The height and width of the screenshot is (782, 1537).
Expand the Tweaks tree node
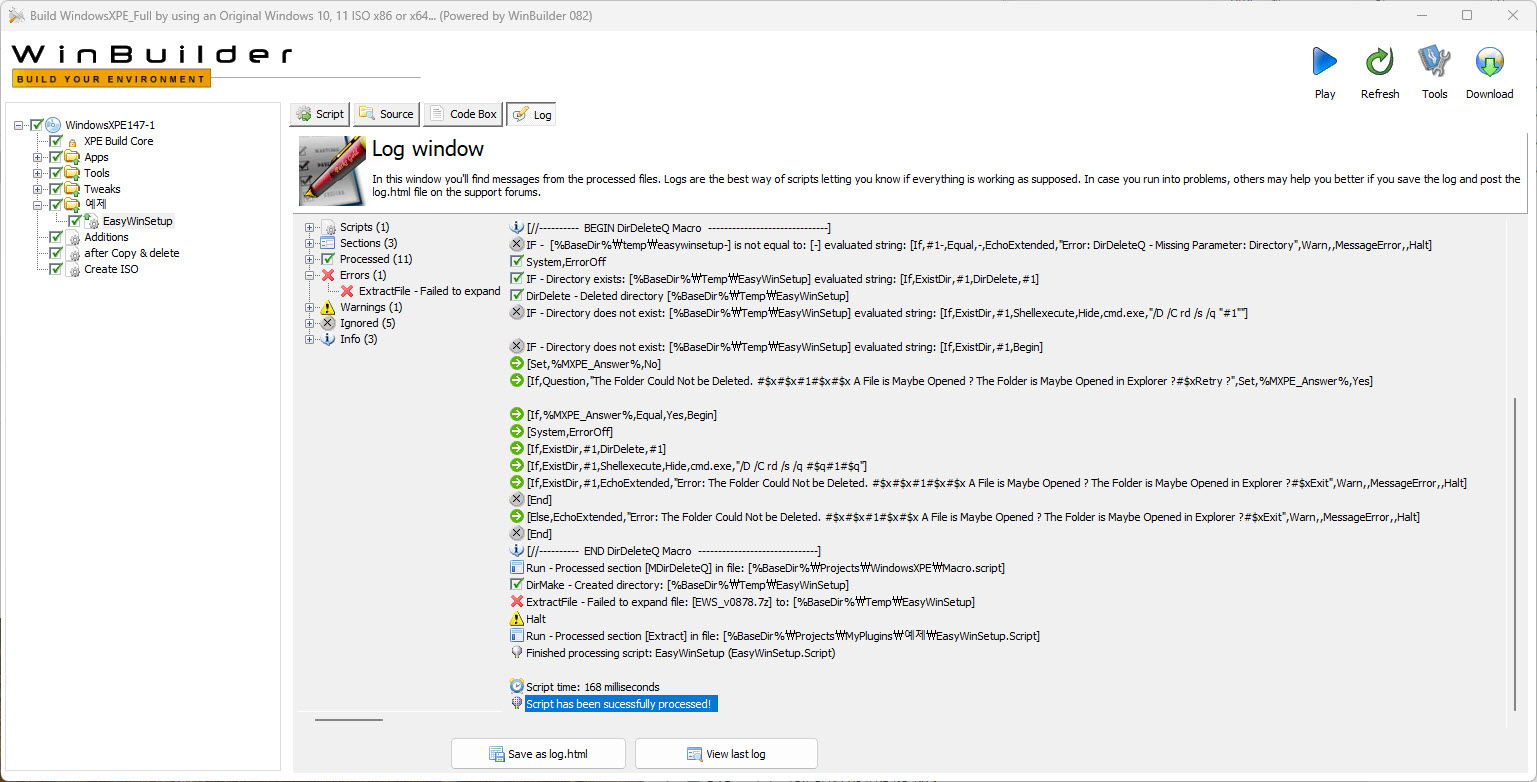(x=38, y=189)
